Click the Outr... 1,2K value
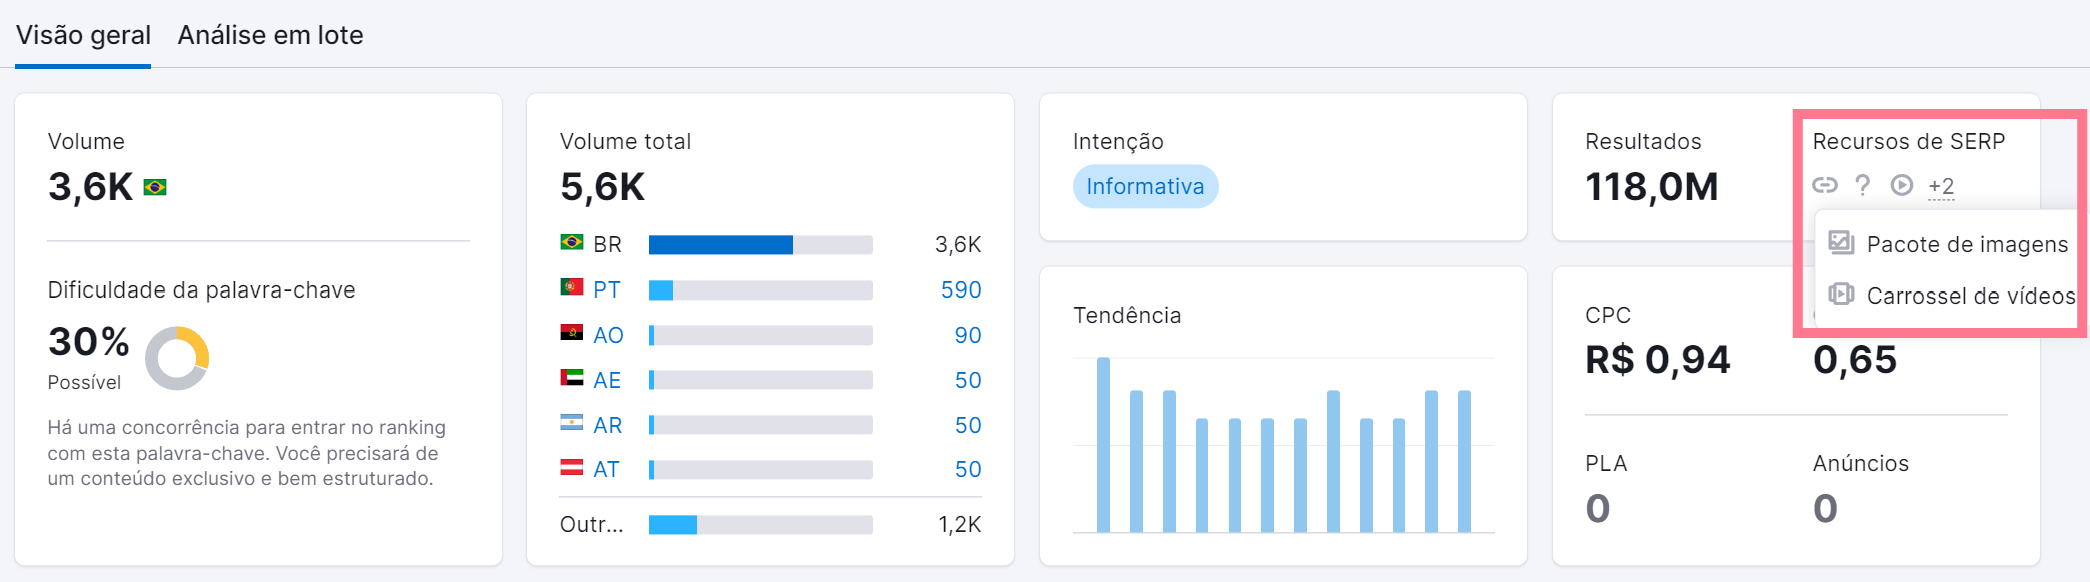 pyautogui.click(x=960, y=525)
